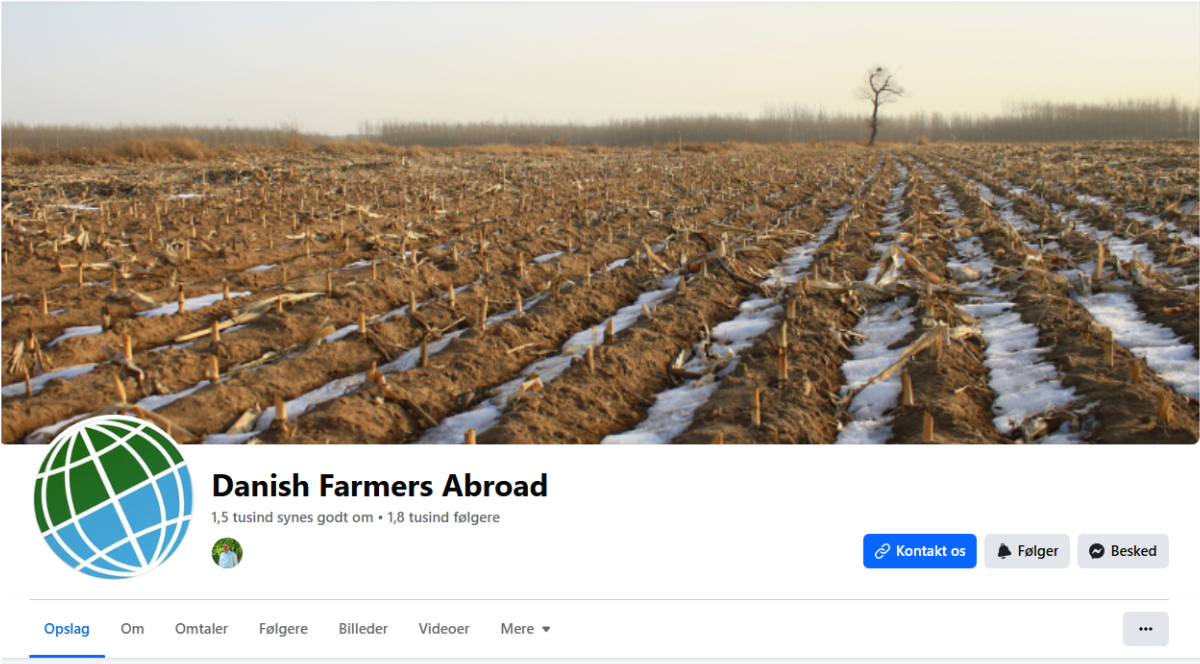The width and height of the screenshot is (1200, 664).
Task: Open the Videoer tab
Action: 444,629
